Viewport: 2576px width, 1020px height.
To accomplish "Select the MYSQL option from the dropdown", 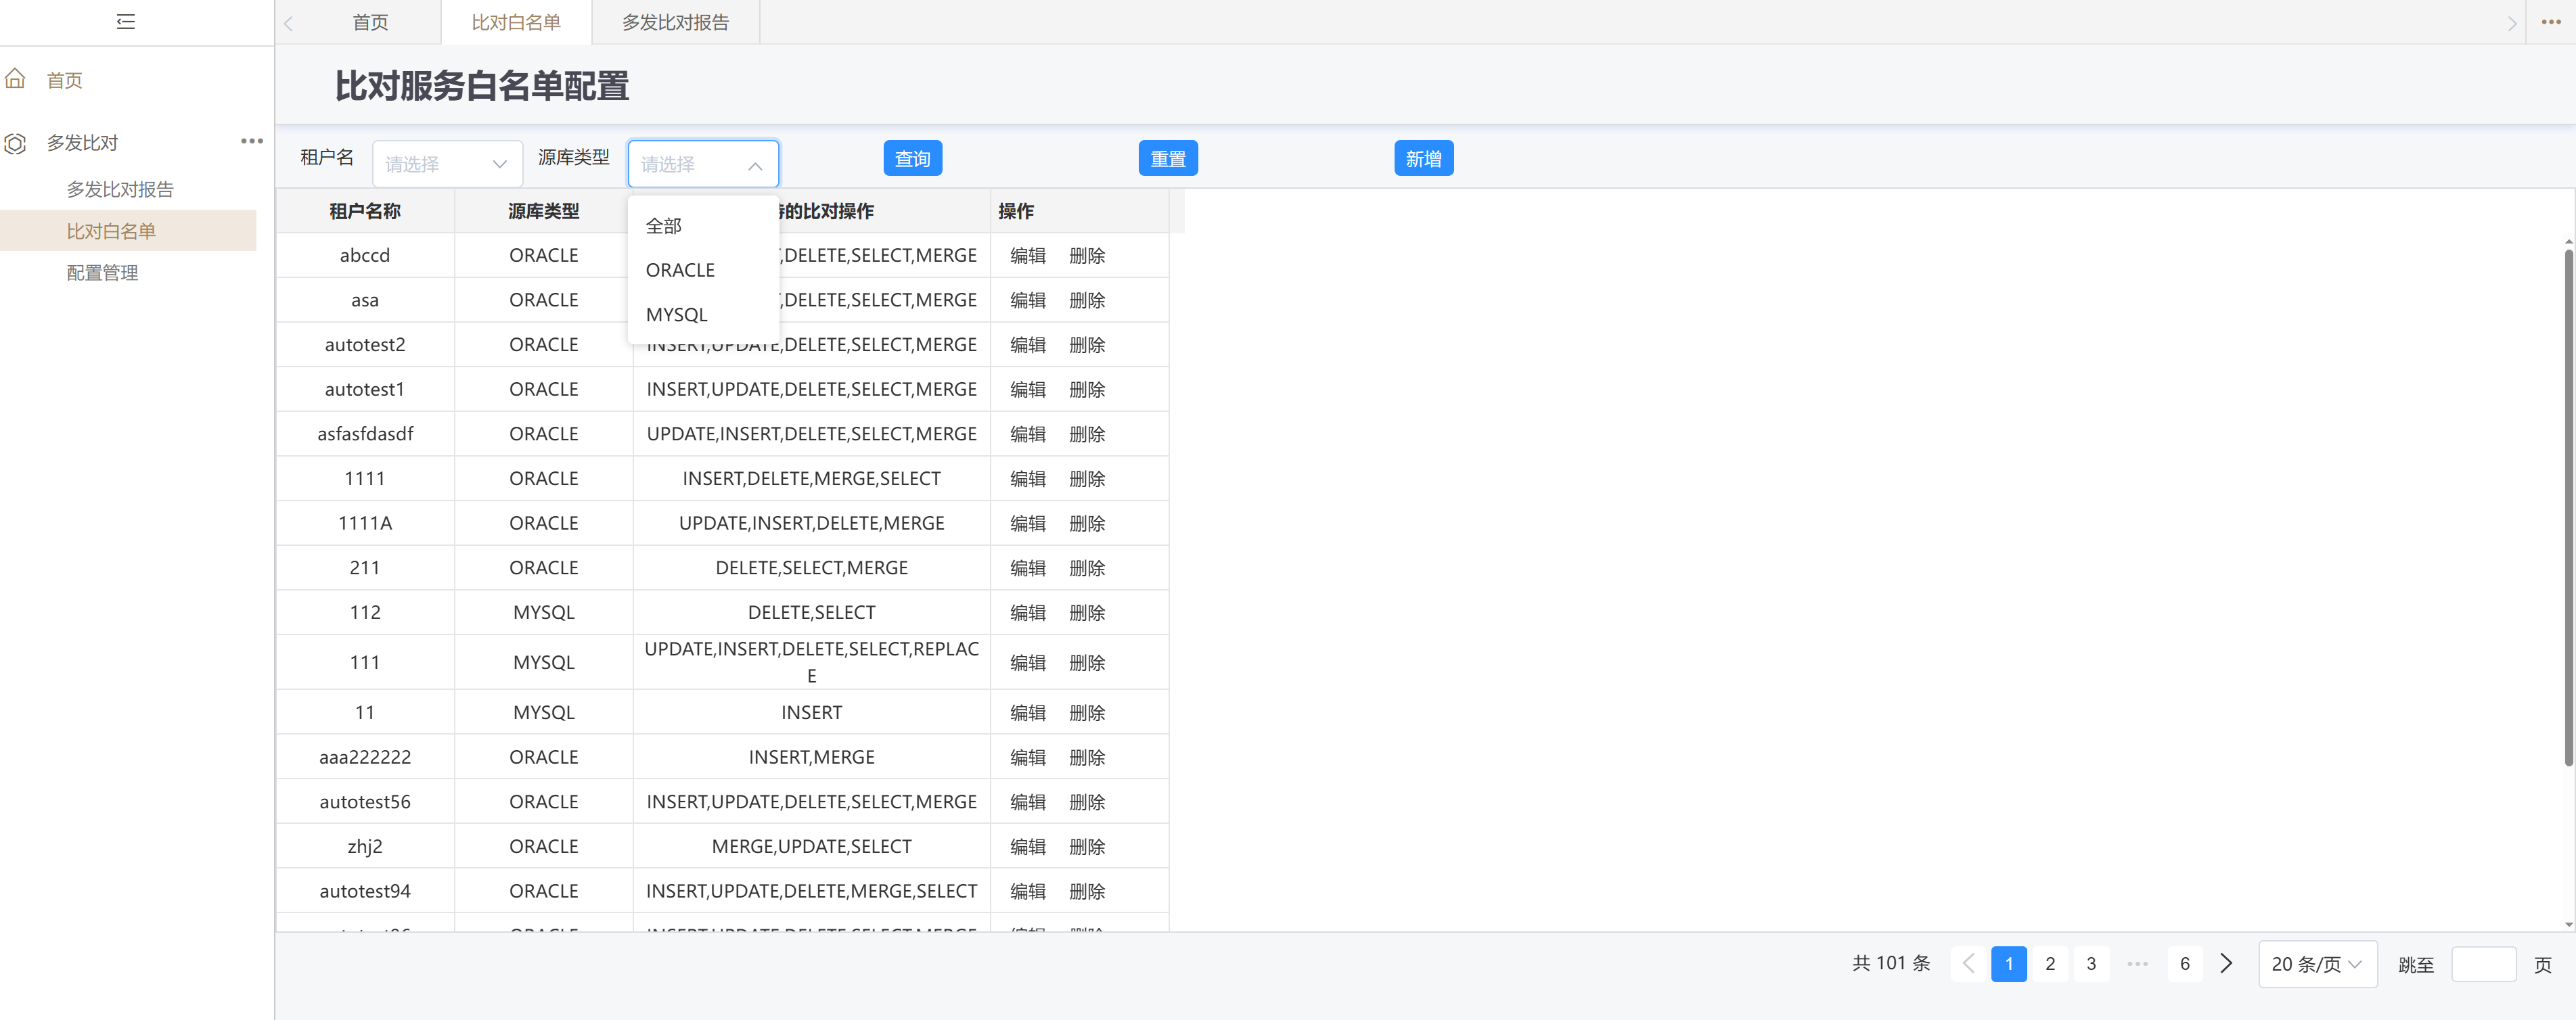I will point(677,315).
